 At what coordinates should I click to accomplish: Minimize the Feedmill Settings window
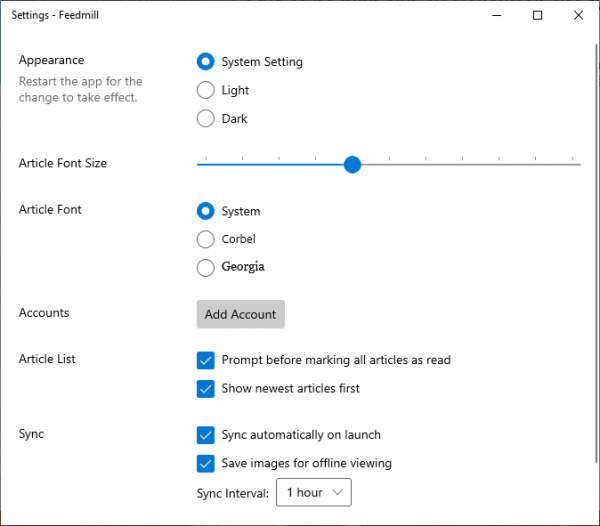497,15
